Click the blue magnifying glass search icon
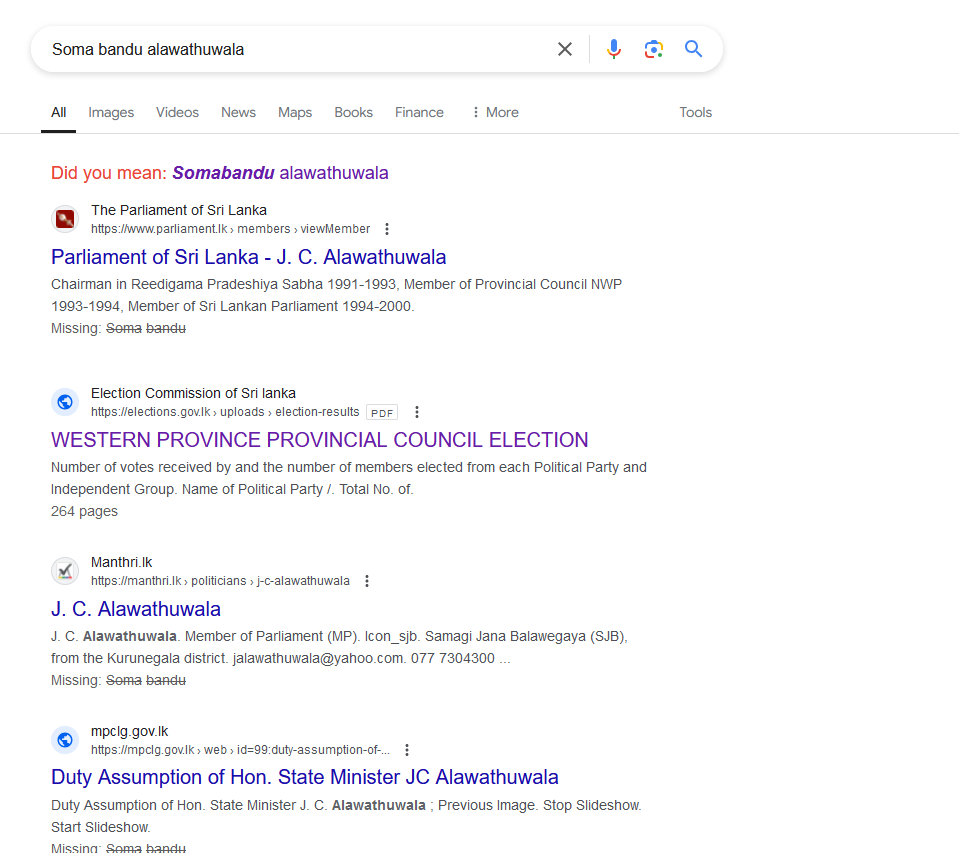This screenshot has width=959, height=853. [x=693, y=49]
